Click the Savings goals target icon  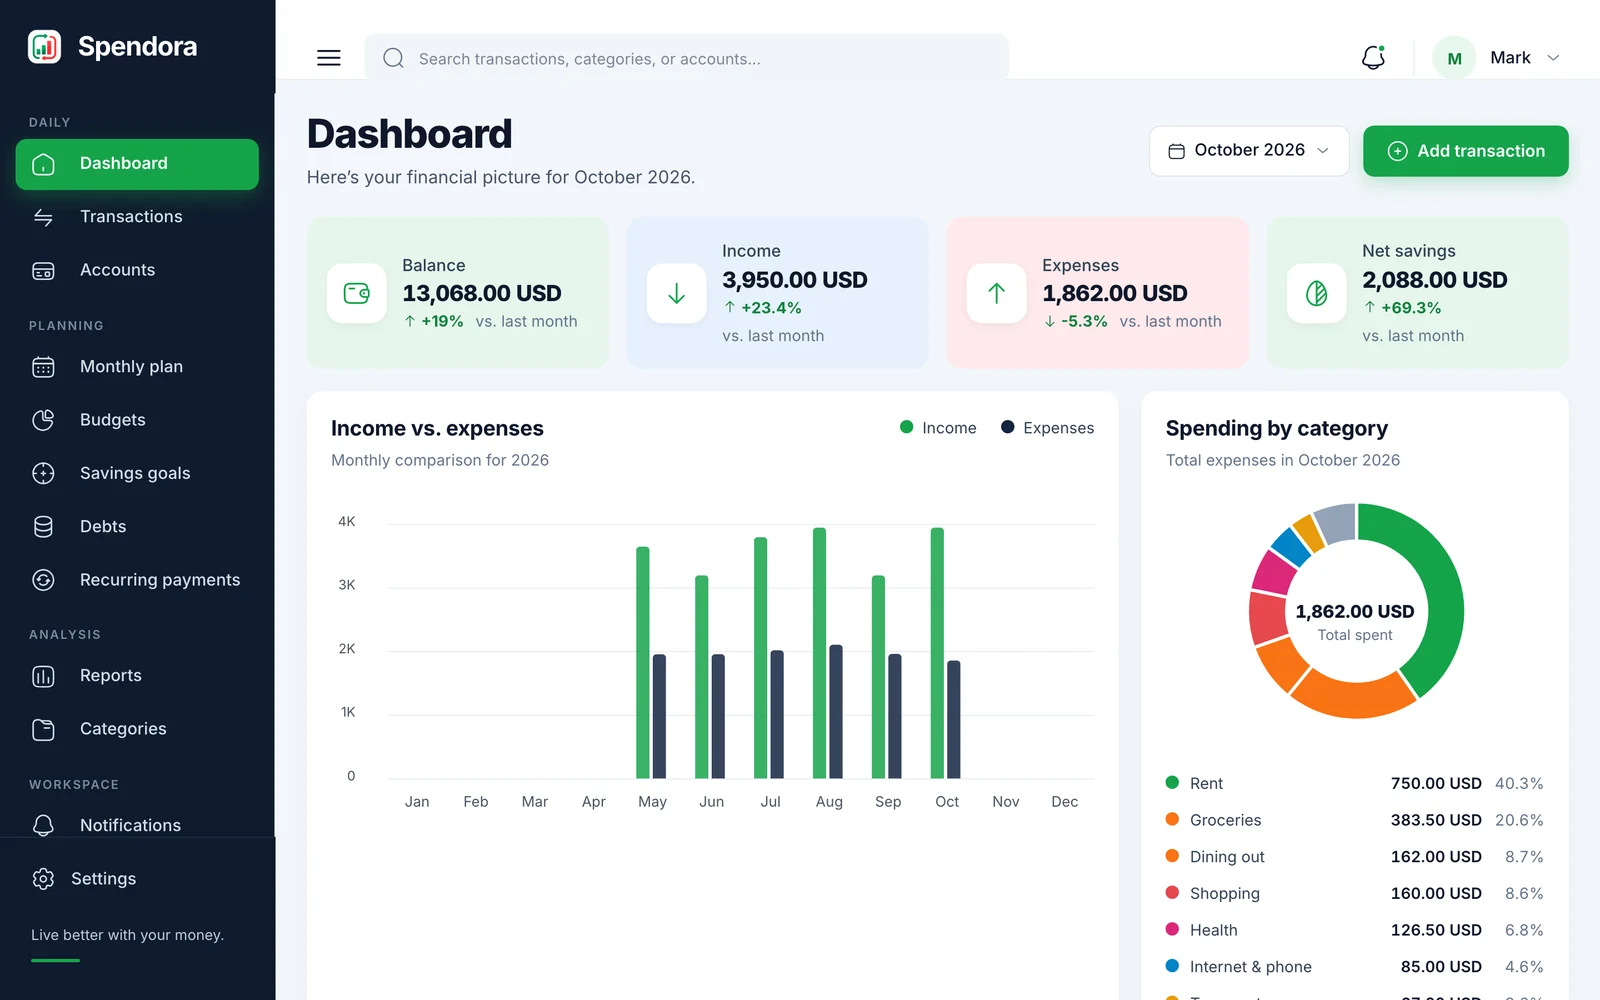43,473
